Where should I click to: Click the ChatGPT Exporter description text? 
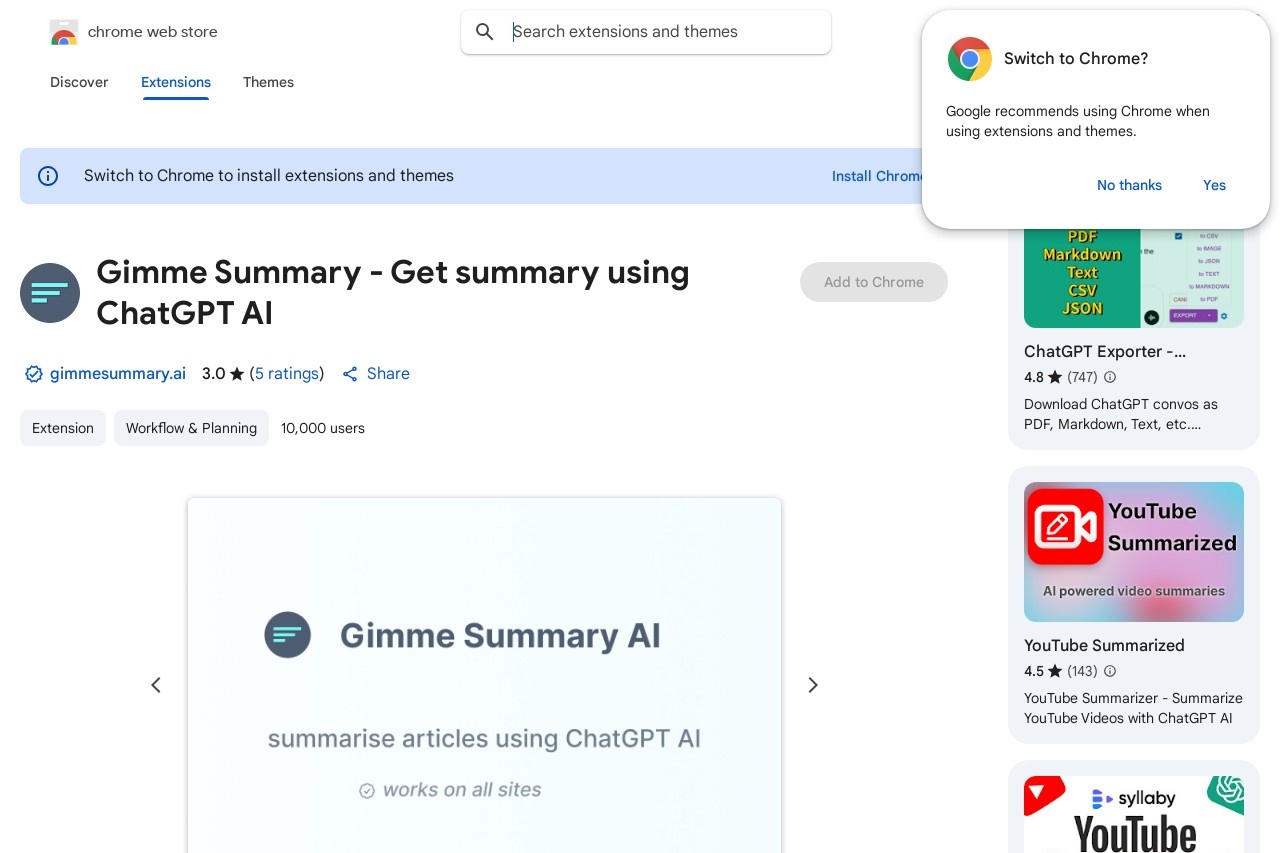tap(1121, 414)
